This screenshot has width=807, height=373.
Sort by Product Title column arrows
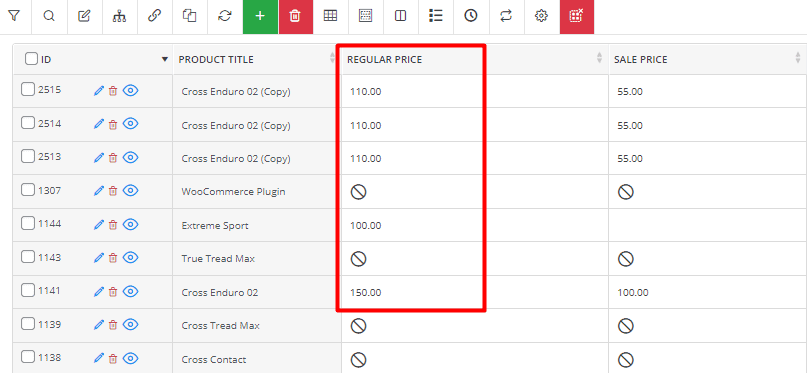pyautogui.click(x=332, y=58)
